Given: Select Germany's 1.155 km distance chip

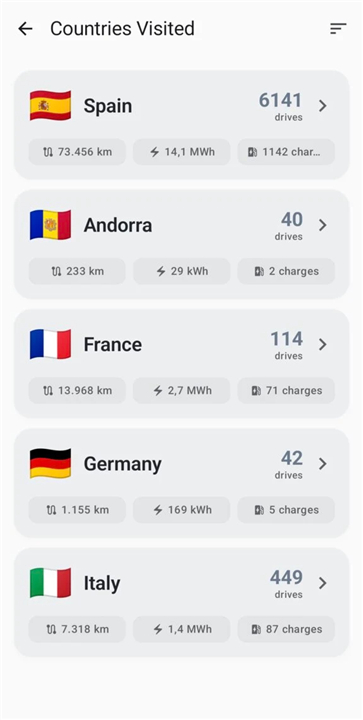Looking at the screenshot, I should tap(77, 510).
